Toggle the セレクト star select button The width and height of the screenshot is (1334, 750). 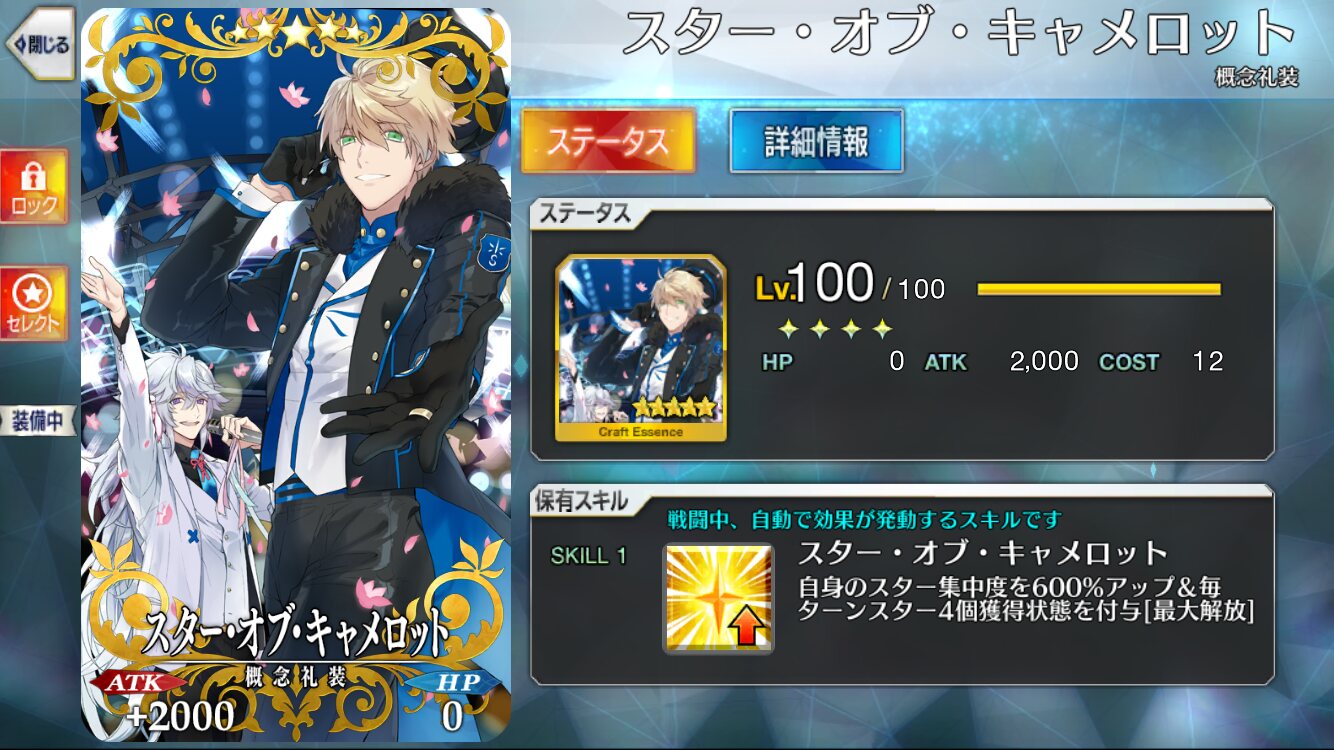coord(35,303)
